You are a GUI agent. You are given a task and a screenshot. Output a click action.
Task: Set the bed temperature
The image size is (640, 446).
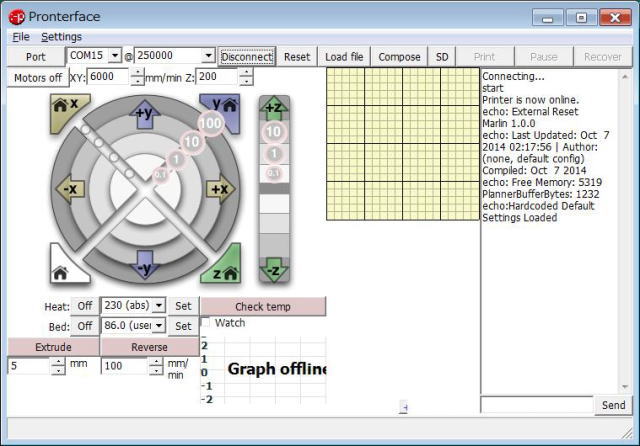point(183,326)
